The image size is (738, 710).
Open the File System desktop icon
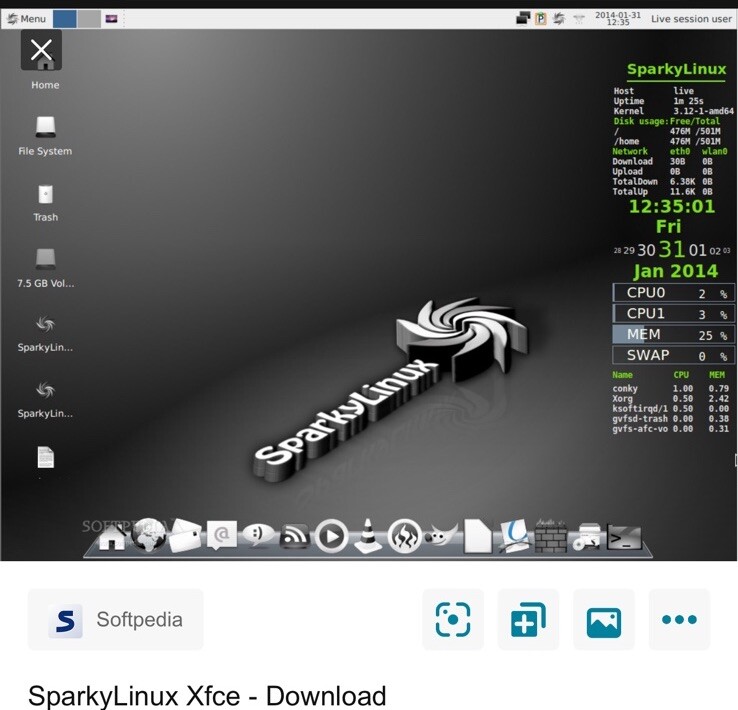(45, 136)
